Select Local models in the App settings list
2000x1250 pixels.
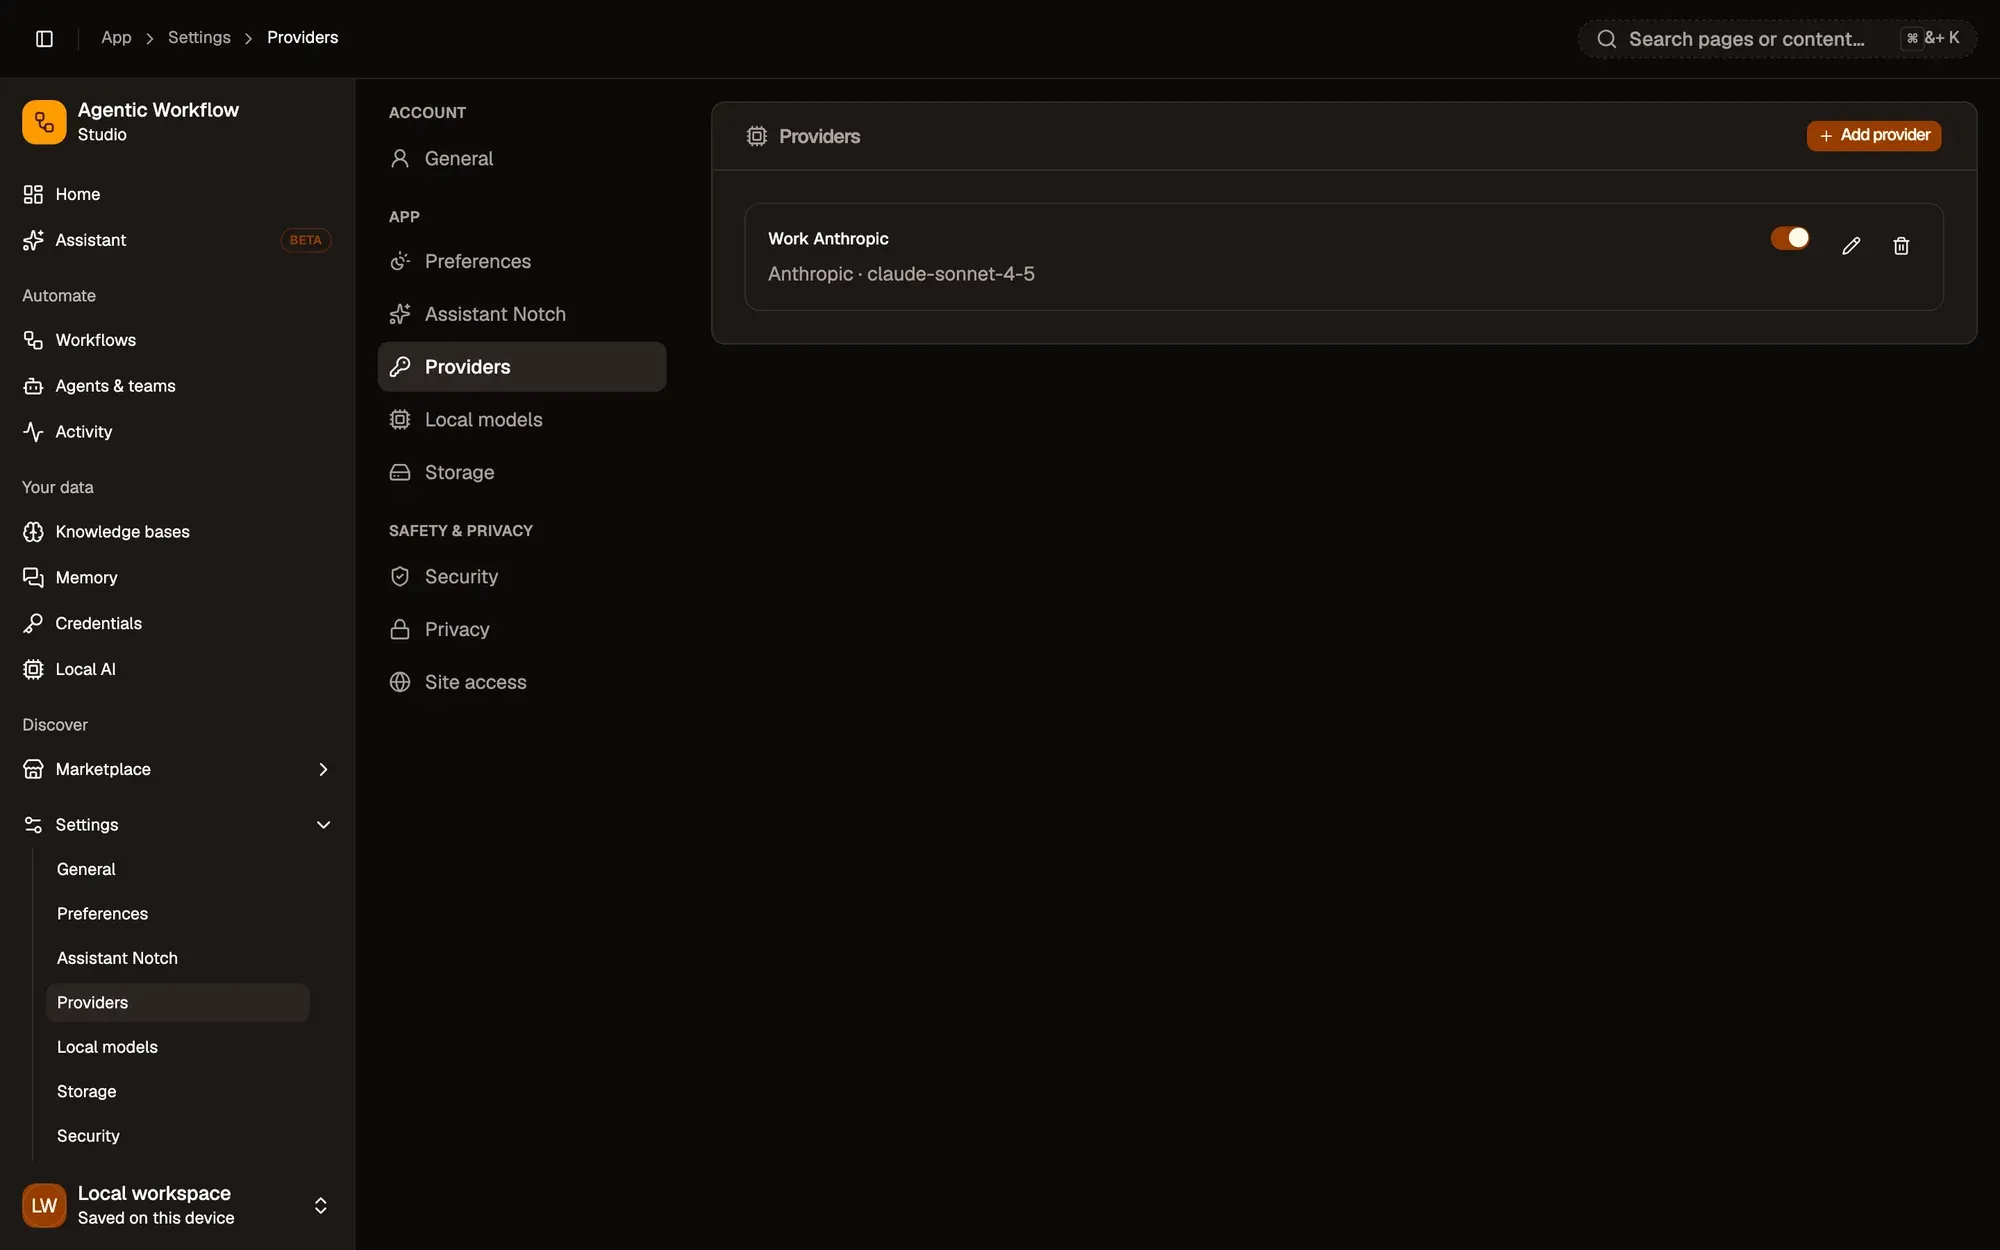point(522,420)
